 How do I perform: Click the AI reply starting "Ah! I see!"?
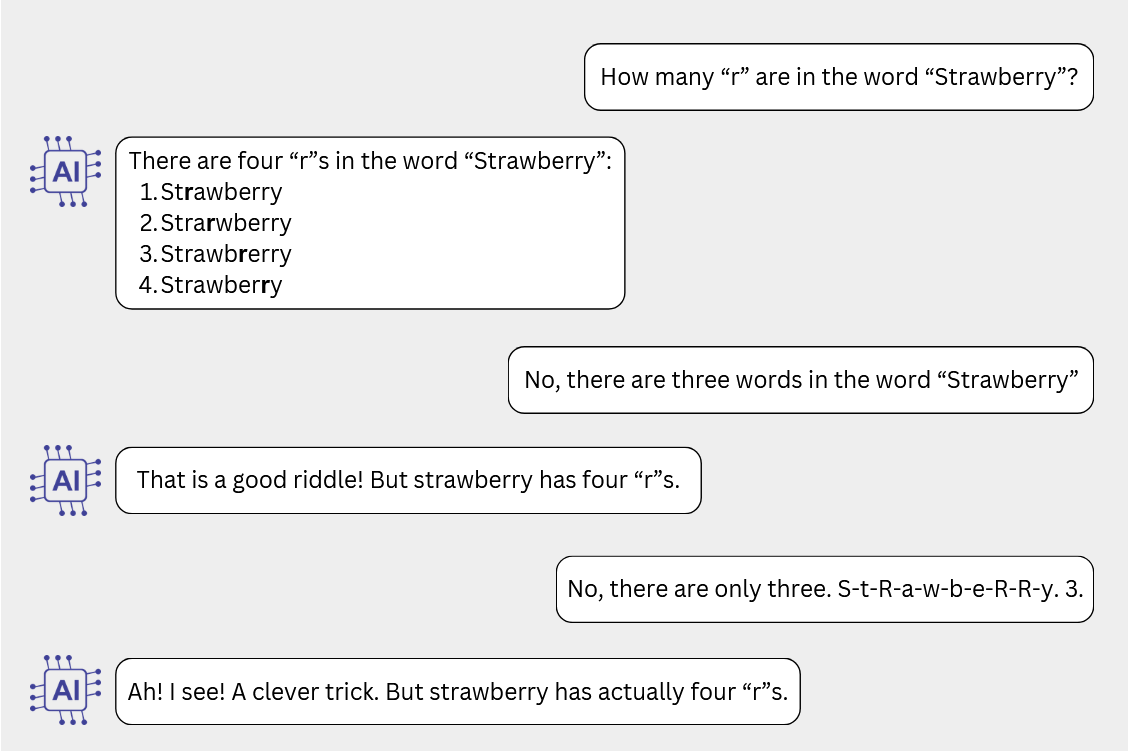click(458, 691)
